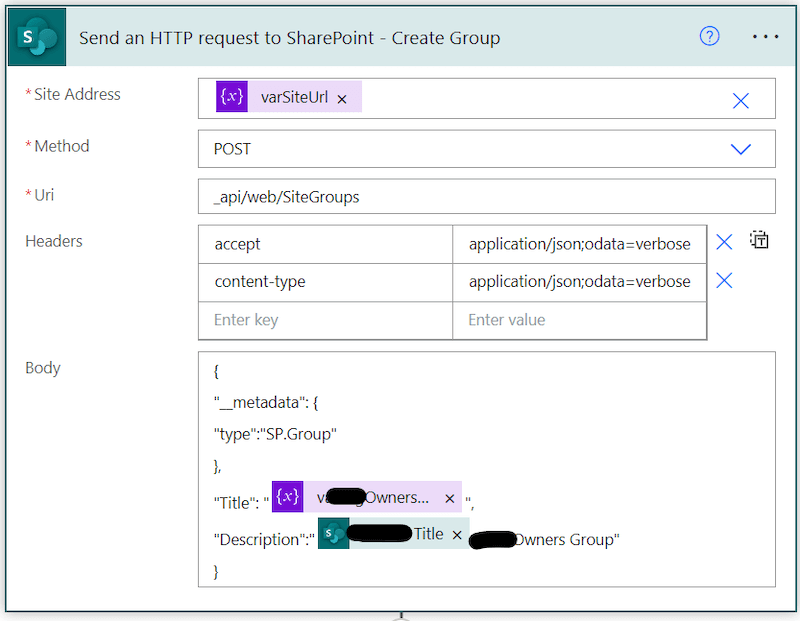Click the content-type header value cell

point(579,282)
